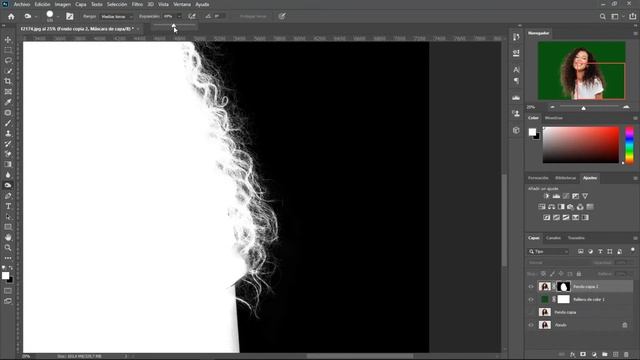
Task: Click the search magnifier icon at top right
Action: 602,16
